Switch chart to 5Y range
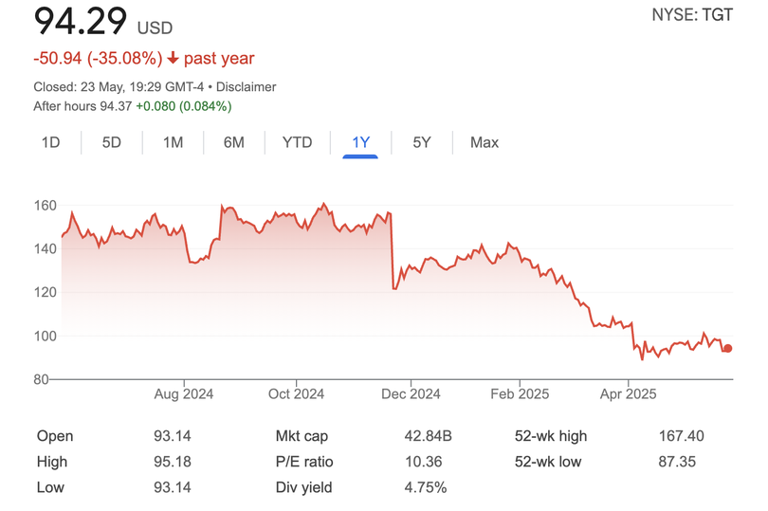The image size is (768, 511). pos(422,143)
